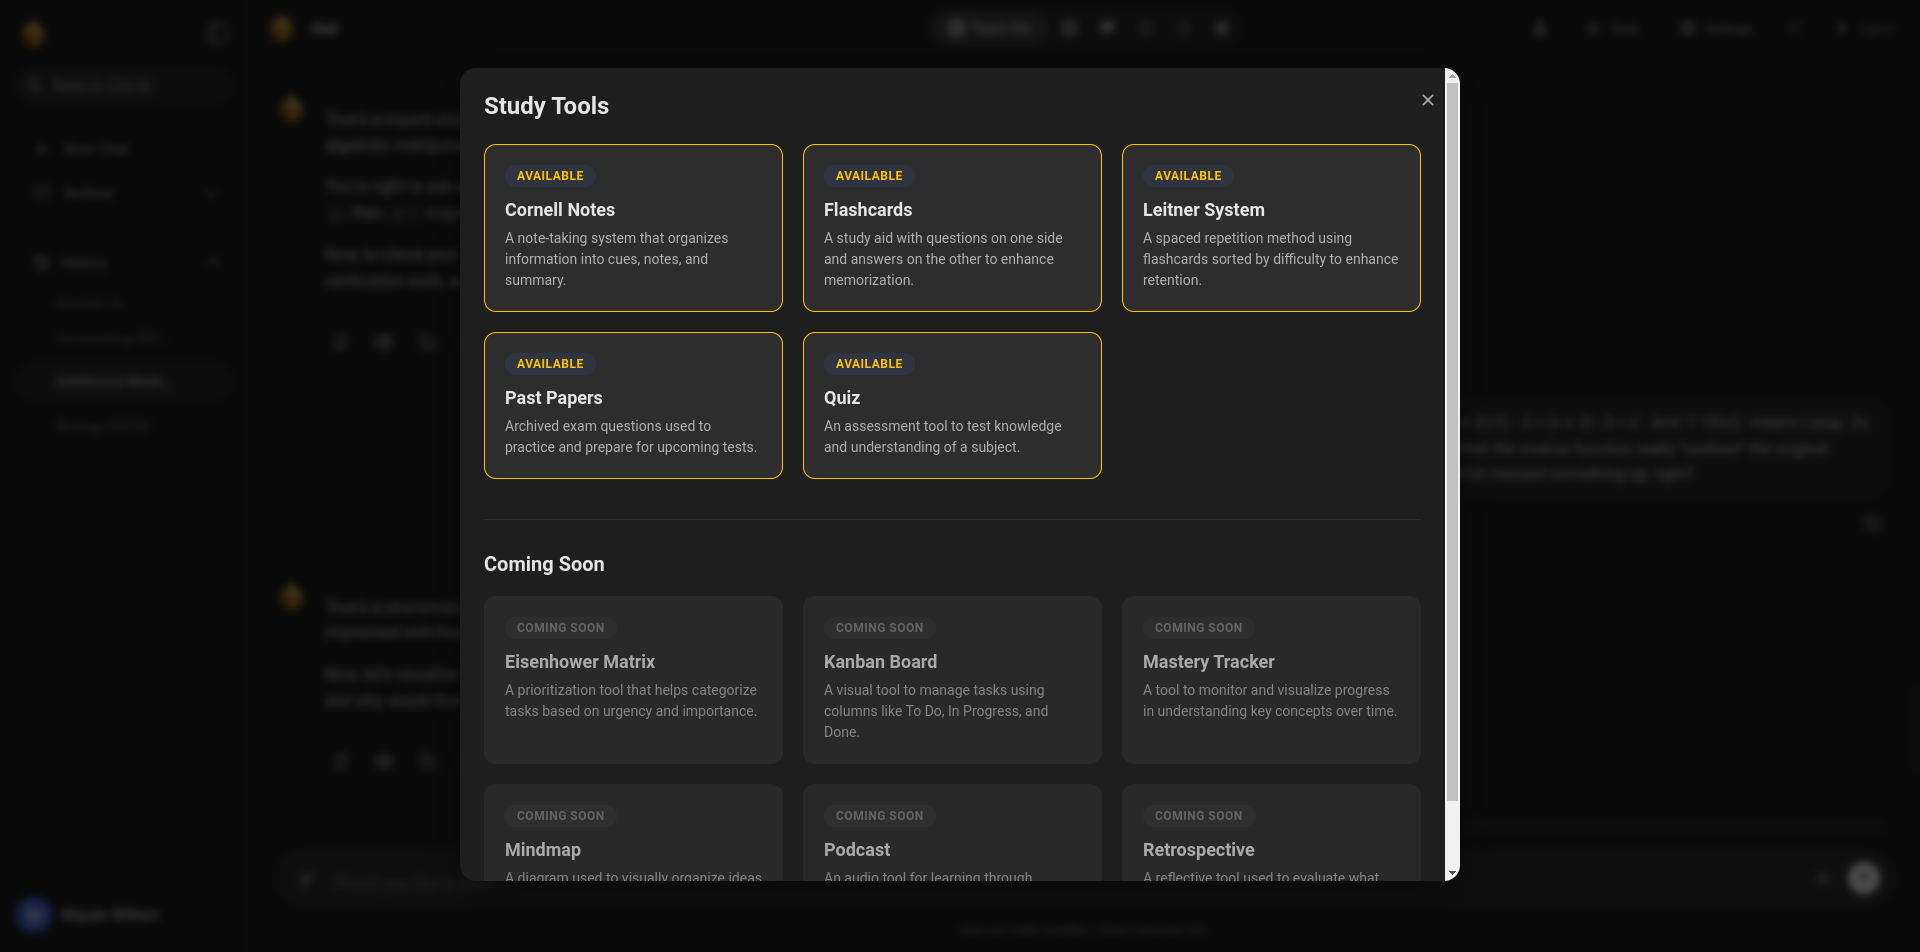Open the Cornell Notes tool card

[633, 228]
